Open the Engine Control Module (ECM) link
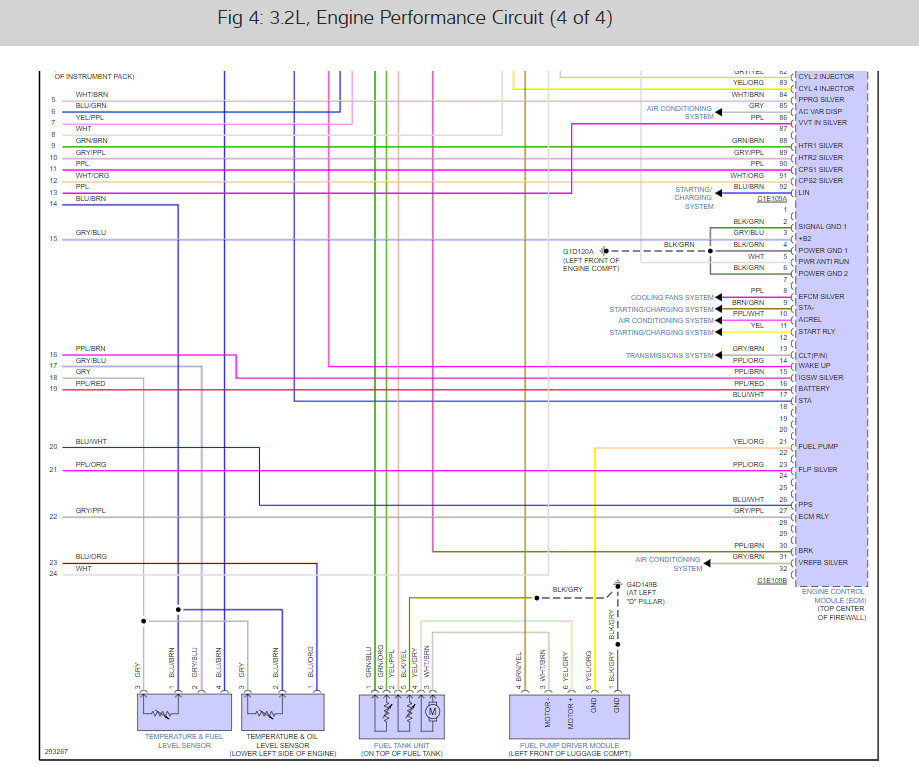The image size is (919, 767). coord(833,596)
